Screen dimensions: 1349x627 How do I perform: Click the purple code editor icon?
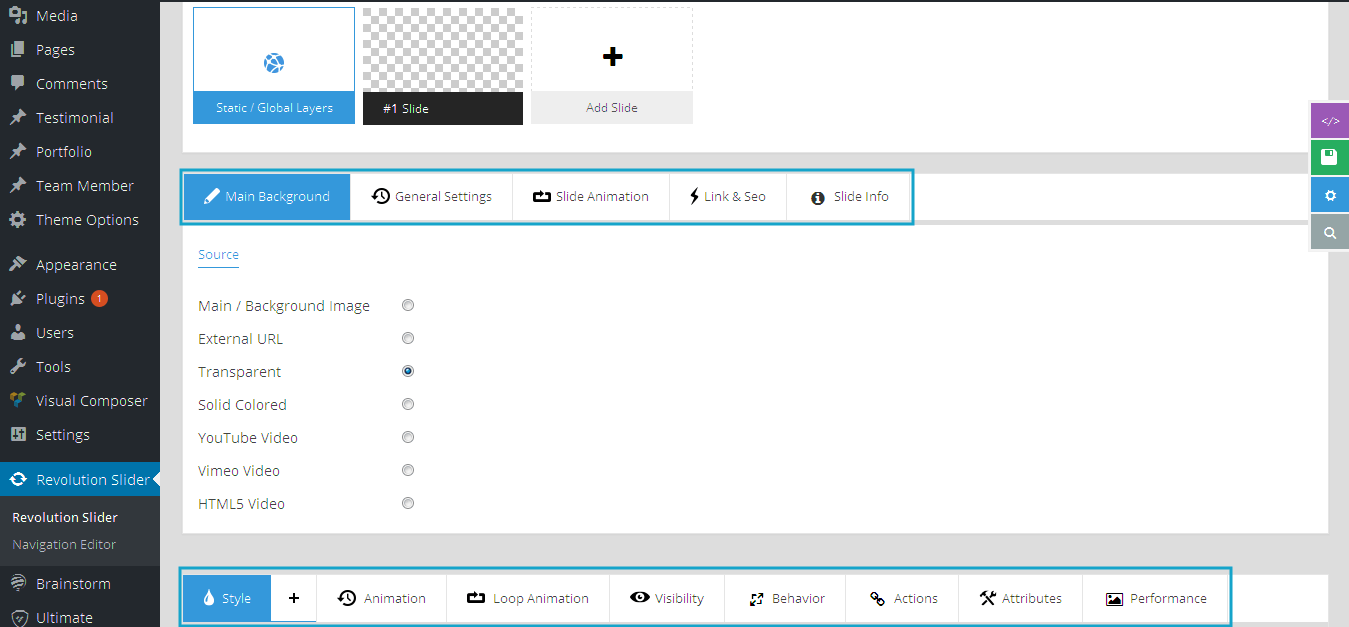coord(1329,121)
